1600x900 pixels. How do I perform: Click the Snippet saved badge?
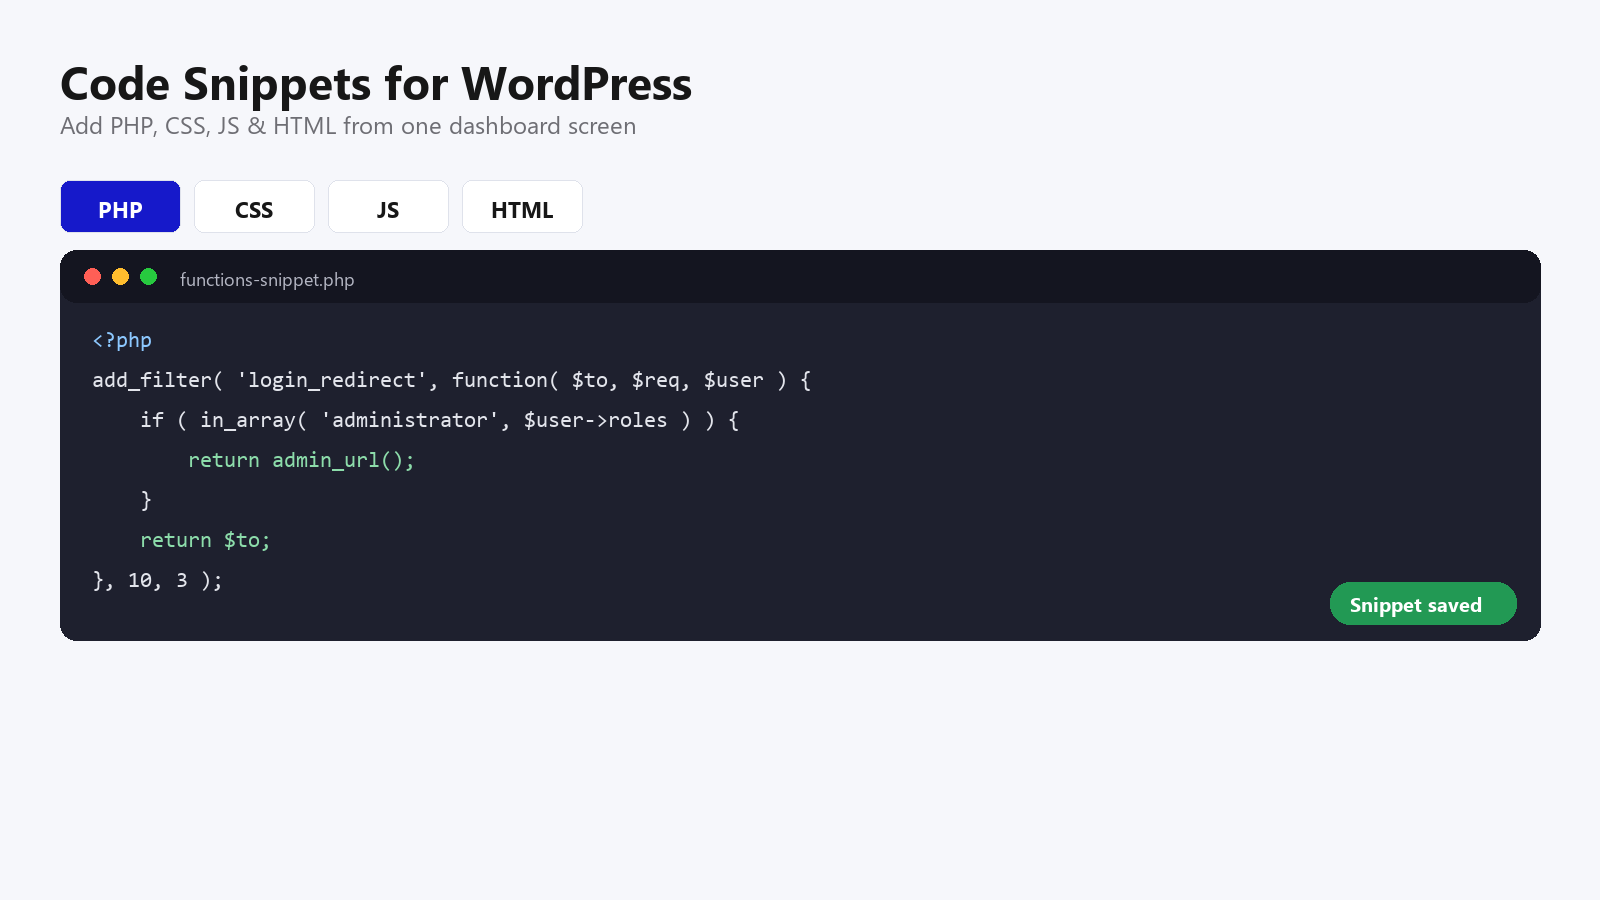[1423, 604]
